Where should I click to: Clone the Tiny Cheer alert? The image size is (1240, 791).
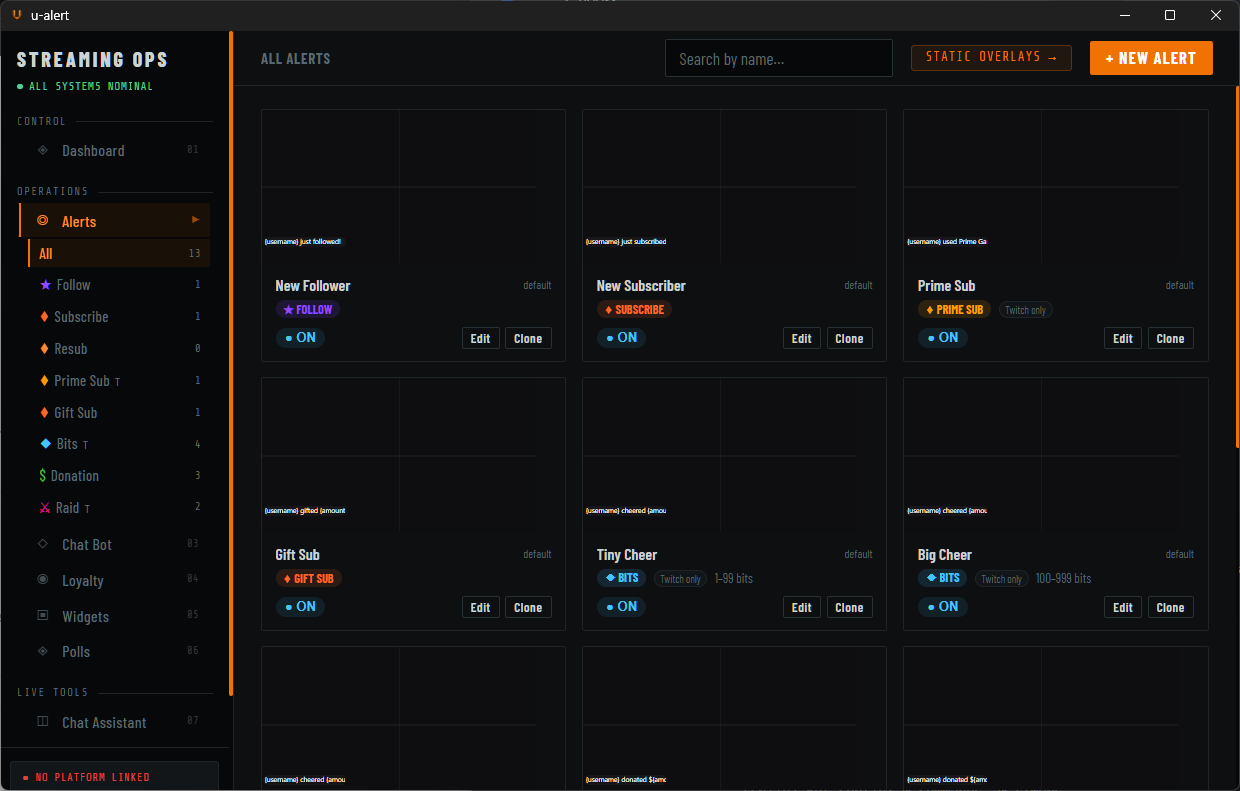849,608
